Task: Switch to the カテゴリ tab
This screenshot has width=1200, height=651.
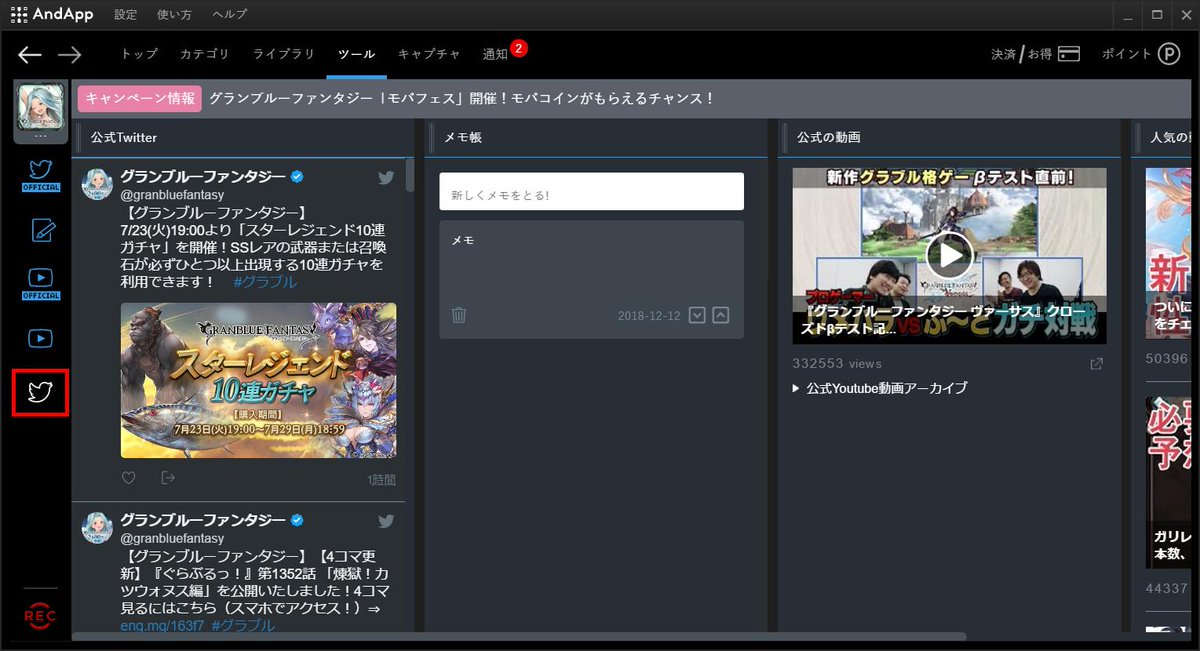Action: (x=204, y=54)
